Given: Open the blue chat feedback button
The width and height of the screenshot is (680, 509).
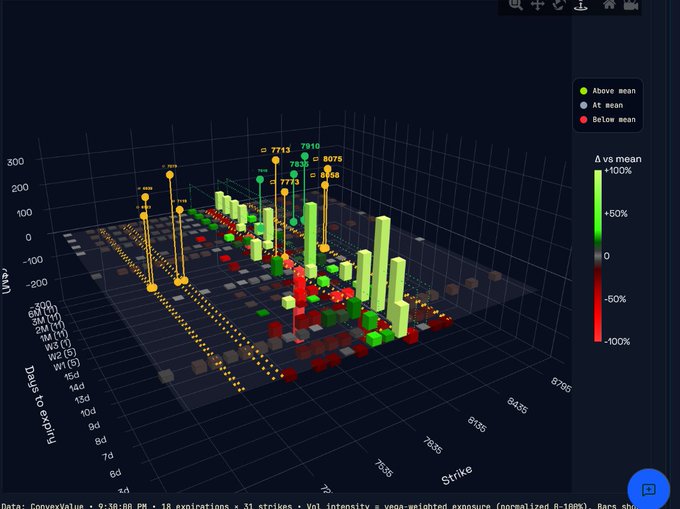Looking at the screenshot, I should (x=648, y=489).
